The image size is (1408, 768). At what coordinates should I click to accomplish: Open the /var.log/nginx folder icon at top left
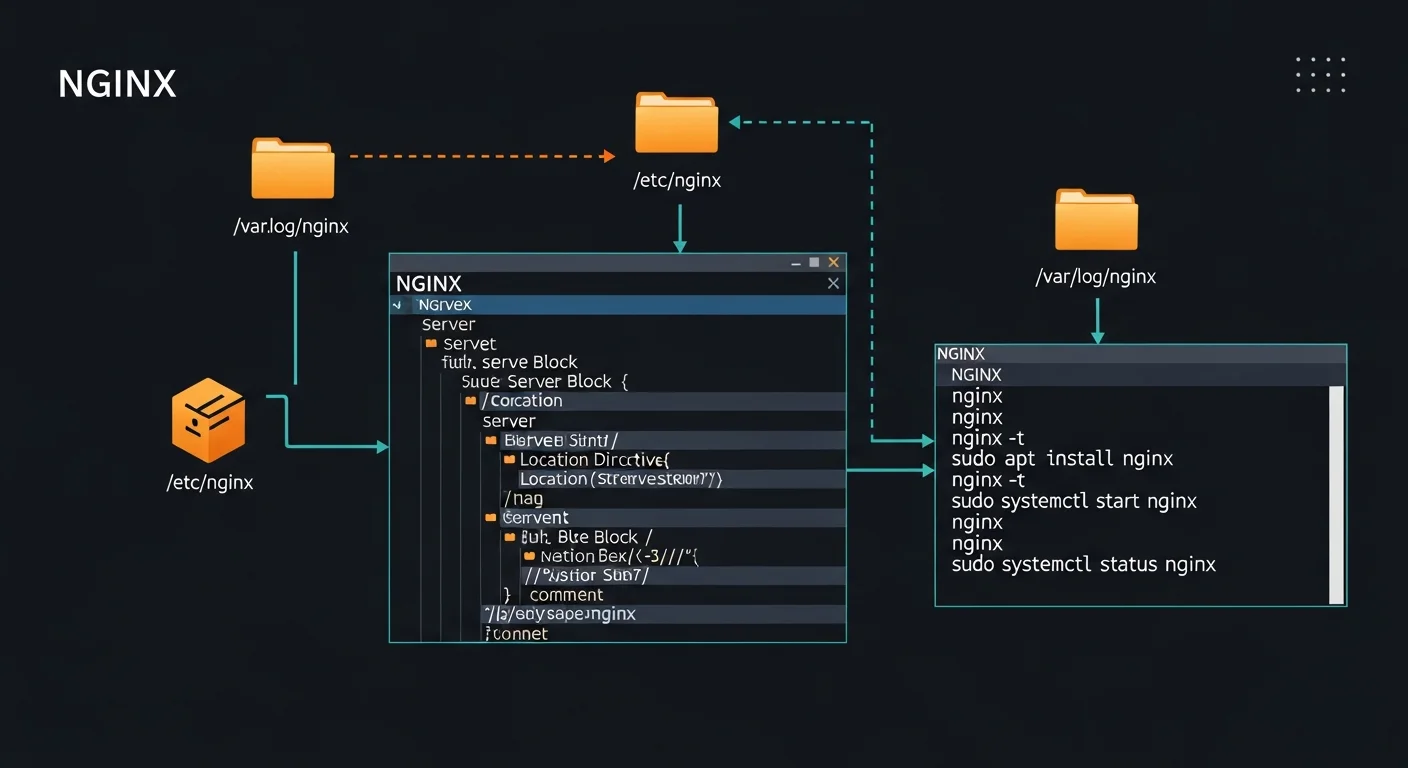[x=291, y=168]
